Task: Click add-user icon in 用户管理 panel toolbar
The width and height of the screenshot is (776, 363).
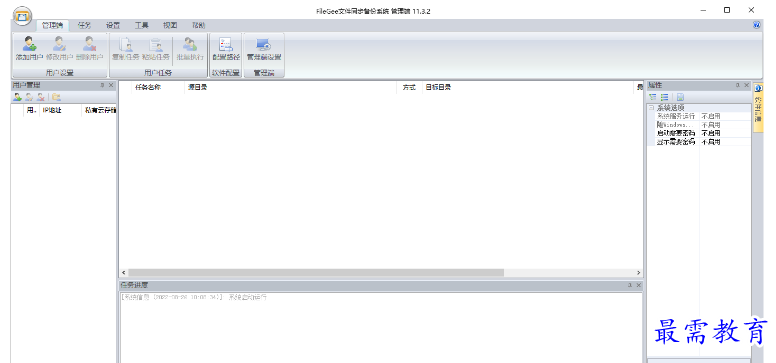Action: click(17, 97)
